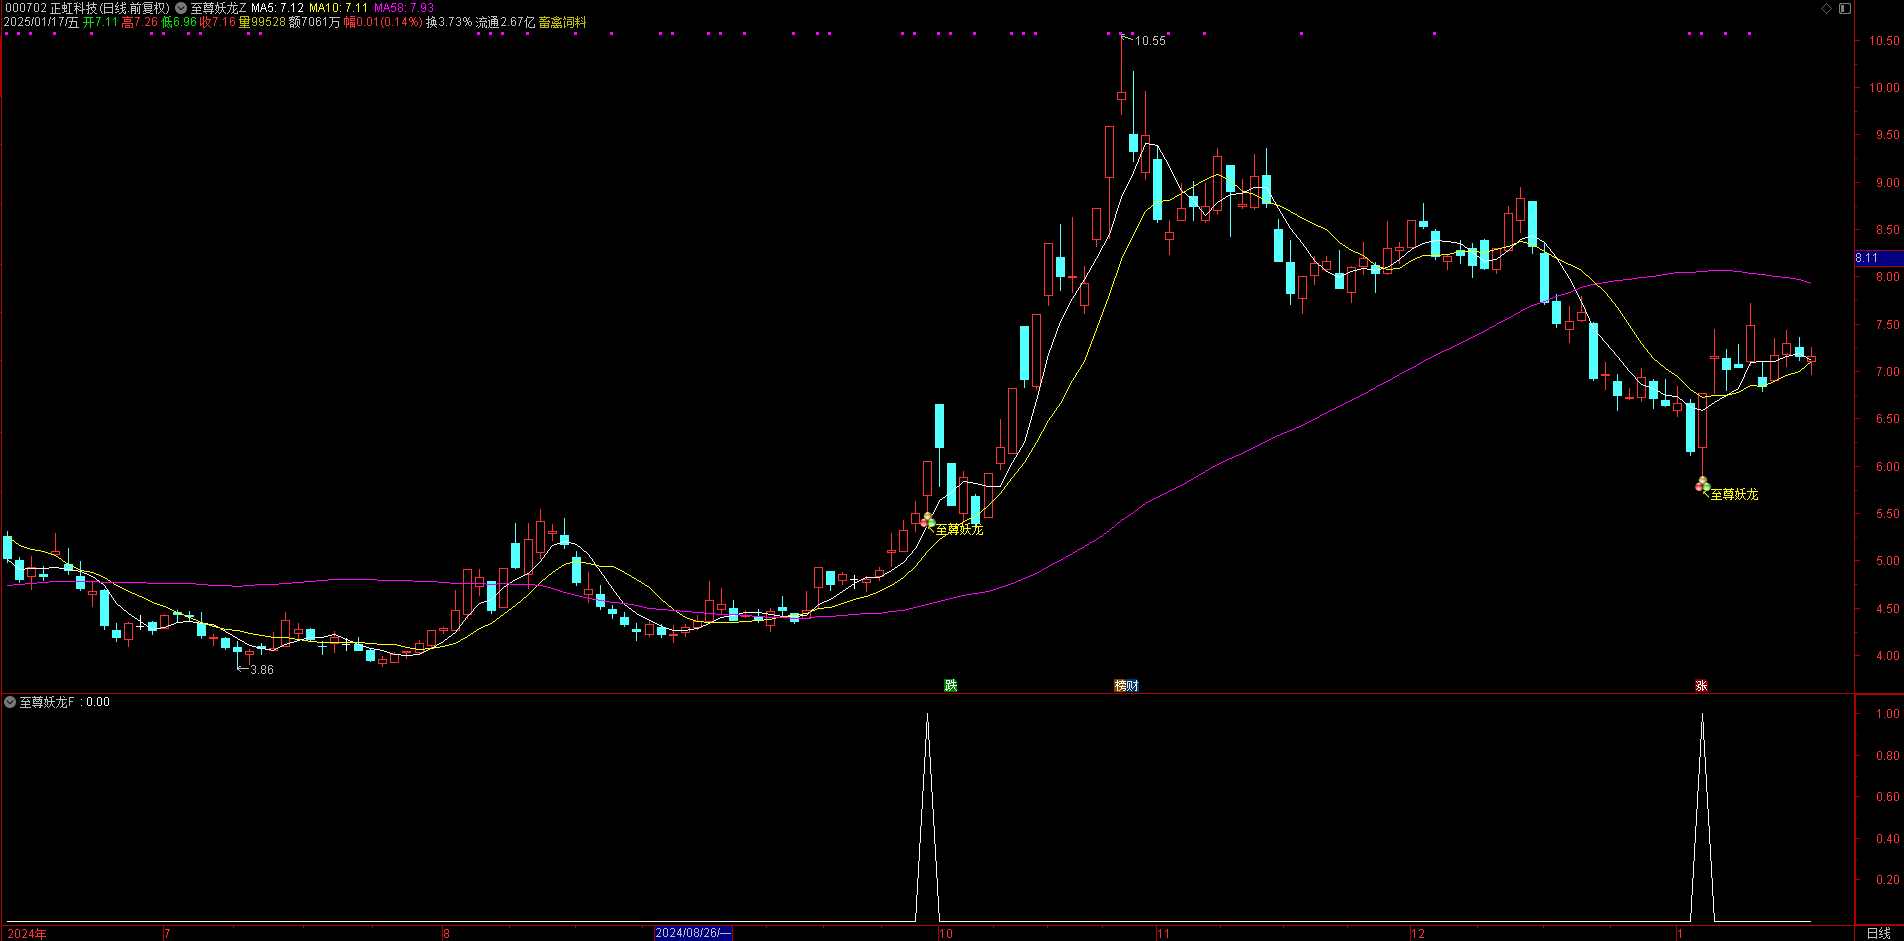Click the month 12 tick on time axis

[x=1417, y=934]
